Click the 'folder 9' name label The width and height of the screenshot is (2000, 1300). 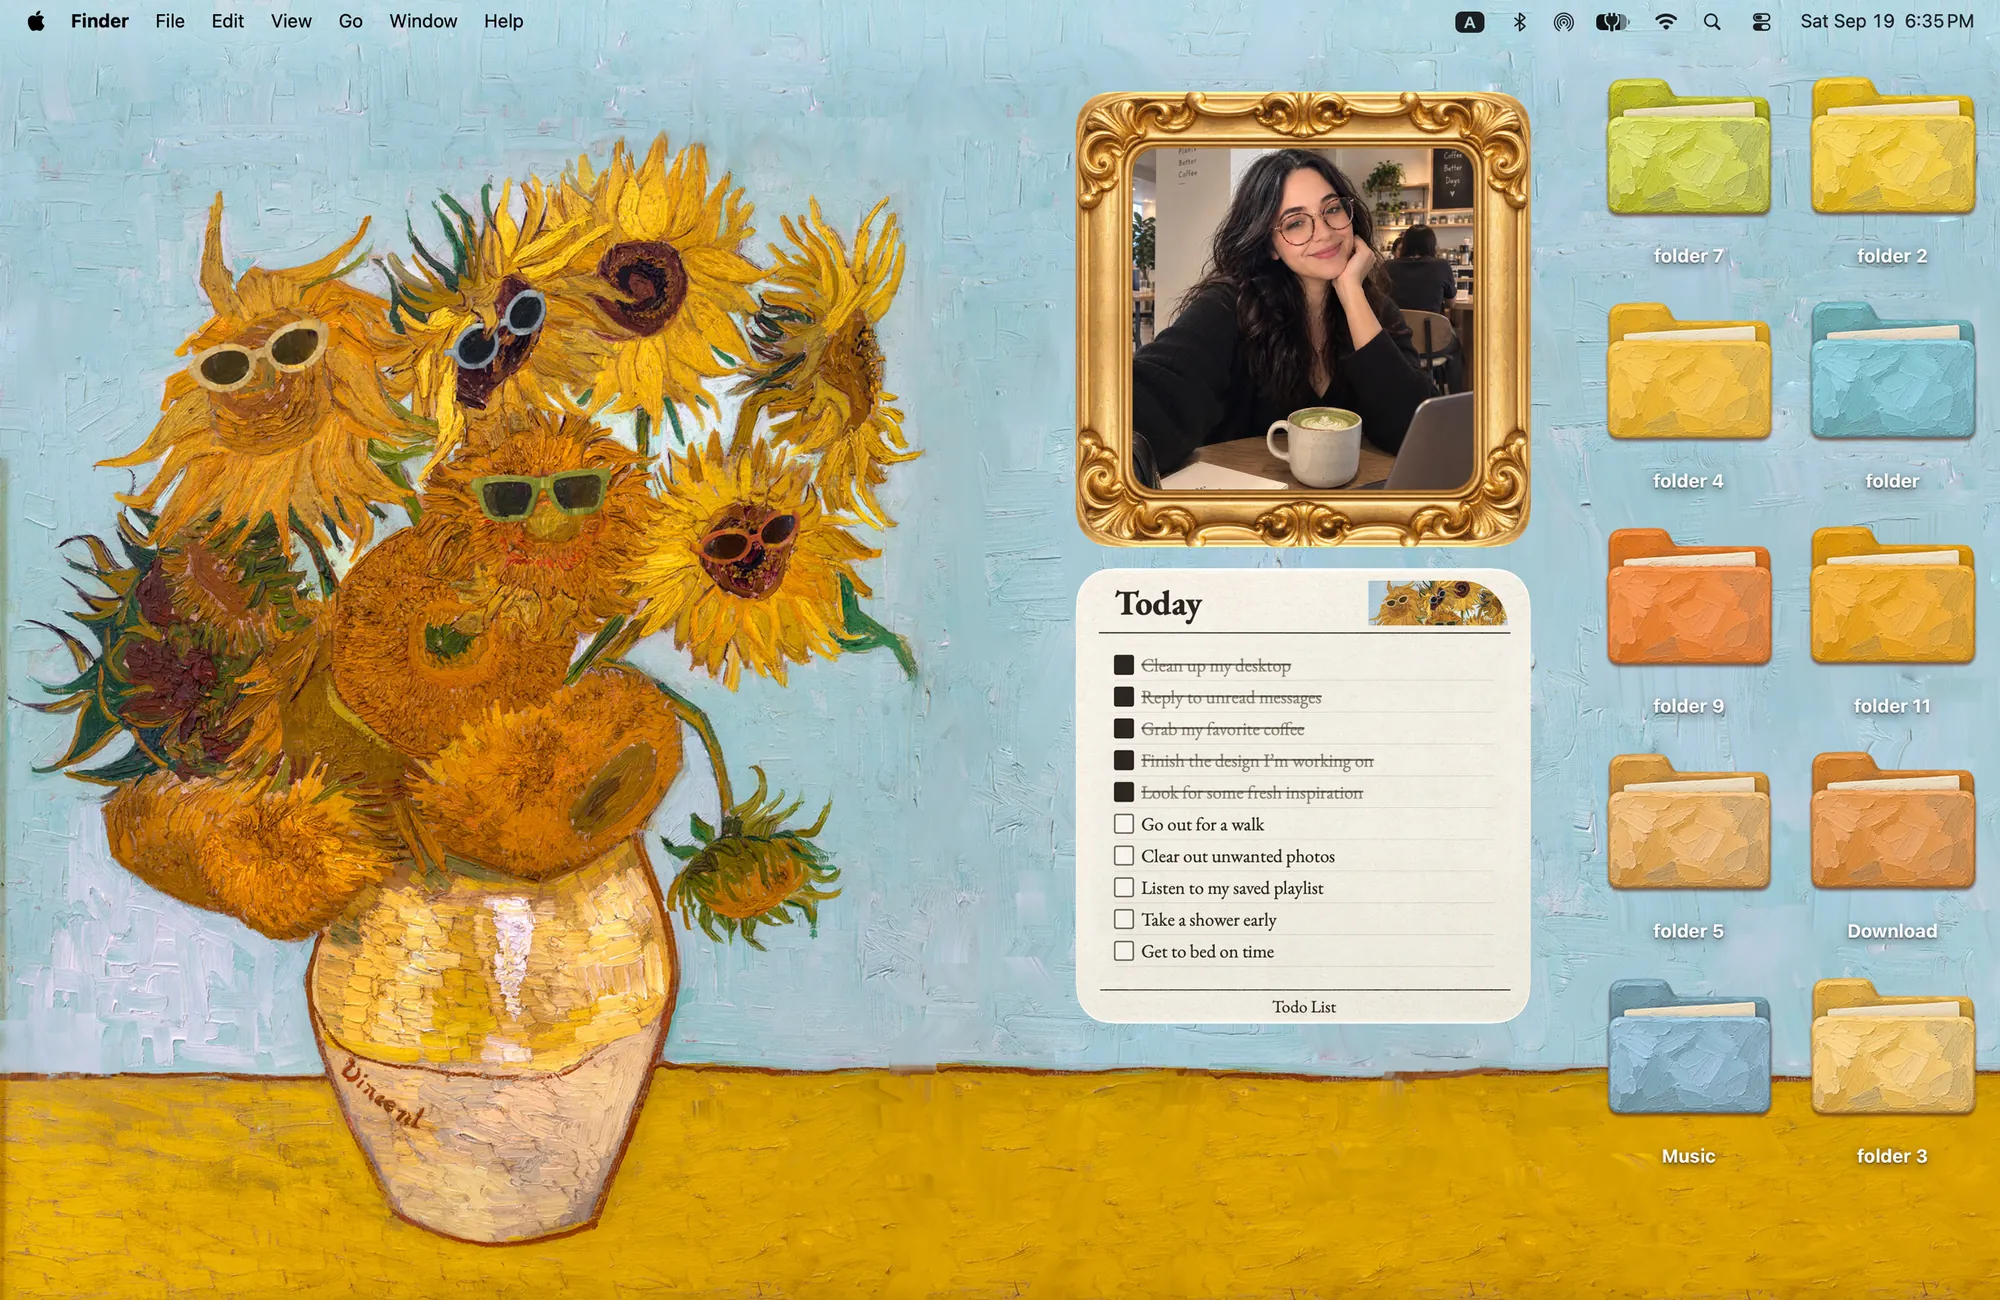(1688, 706)
